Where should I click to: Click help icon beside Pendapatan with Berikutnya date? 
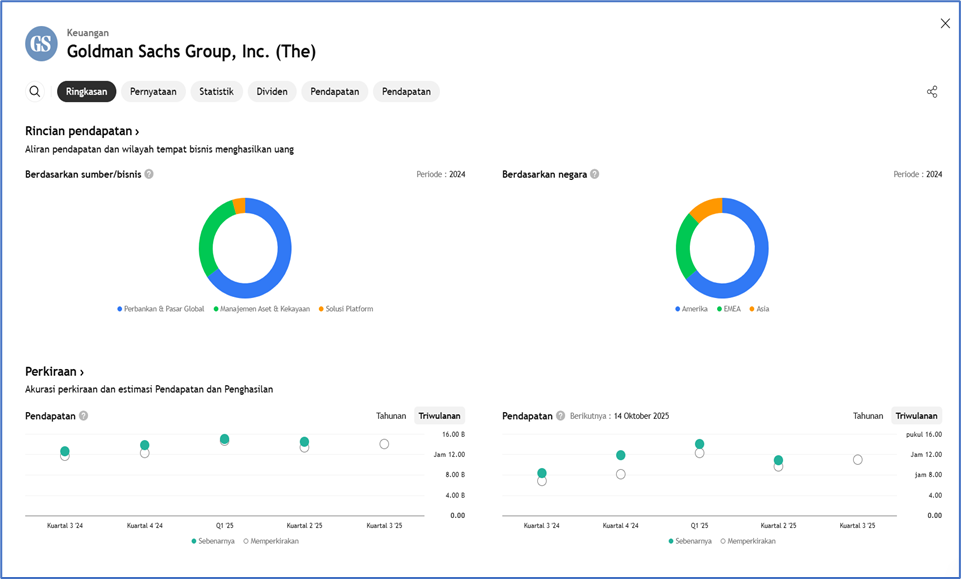(x=561, y=416)
